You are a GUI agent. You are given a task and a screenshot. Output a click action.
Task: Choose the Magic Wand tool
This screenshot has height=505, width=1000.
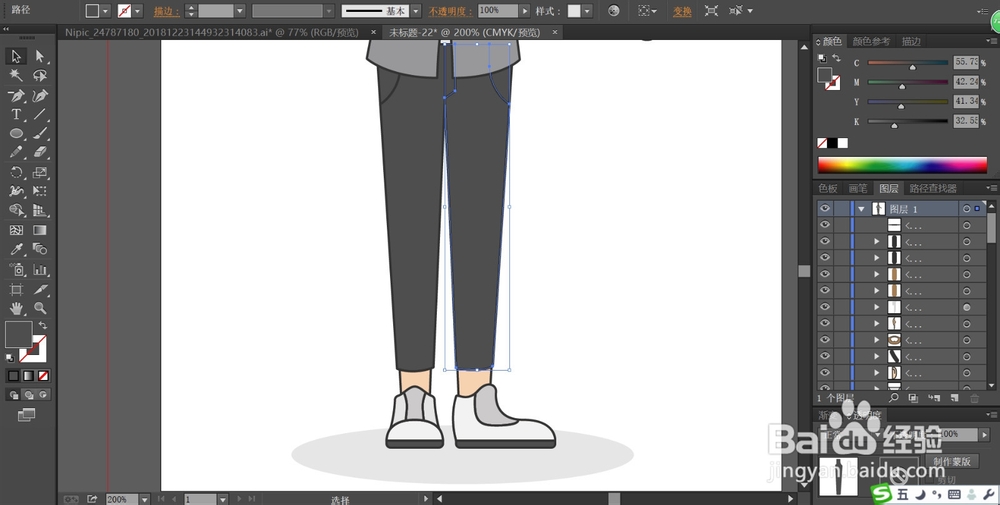tap(16, 76)
